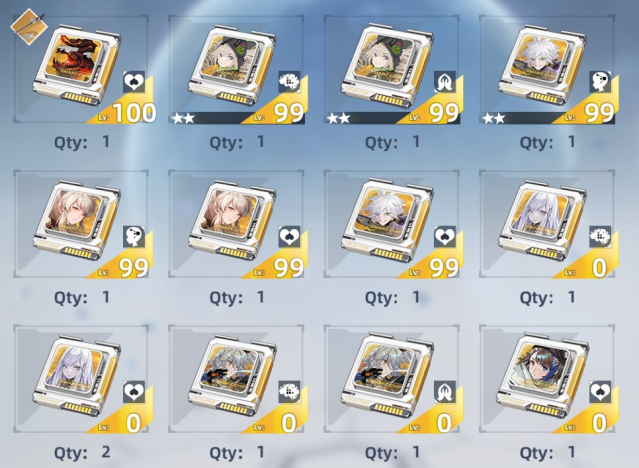Click heart-spade icon on the dragon chip
This screenshot has width=639, height=468.
click(x=134, y=82)
